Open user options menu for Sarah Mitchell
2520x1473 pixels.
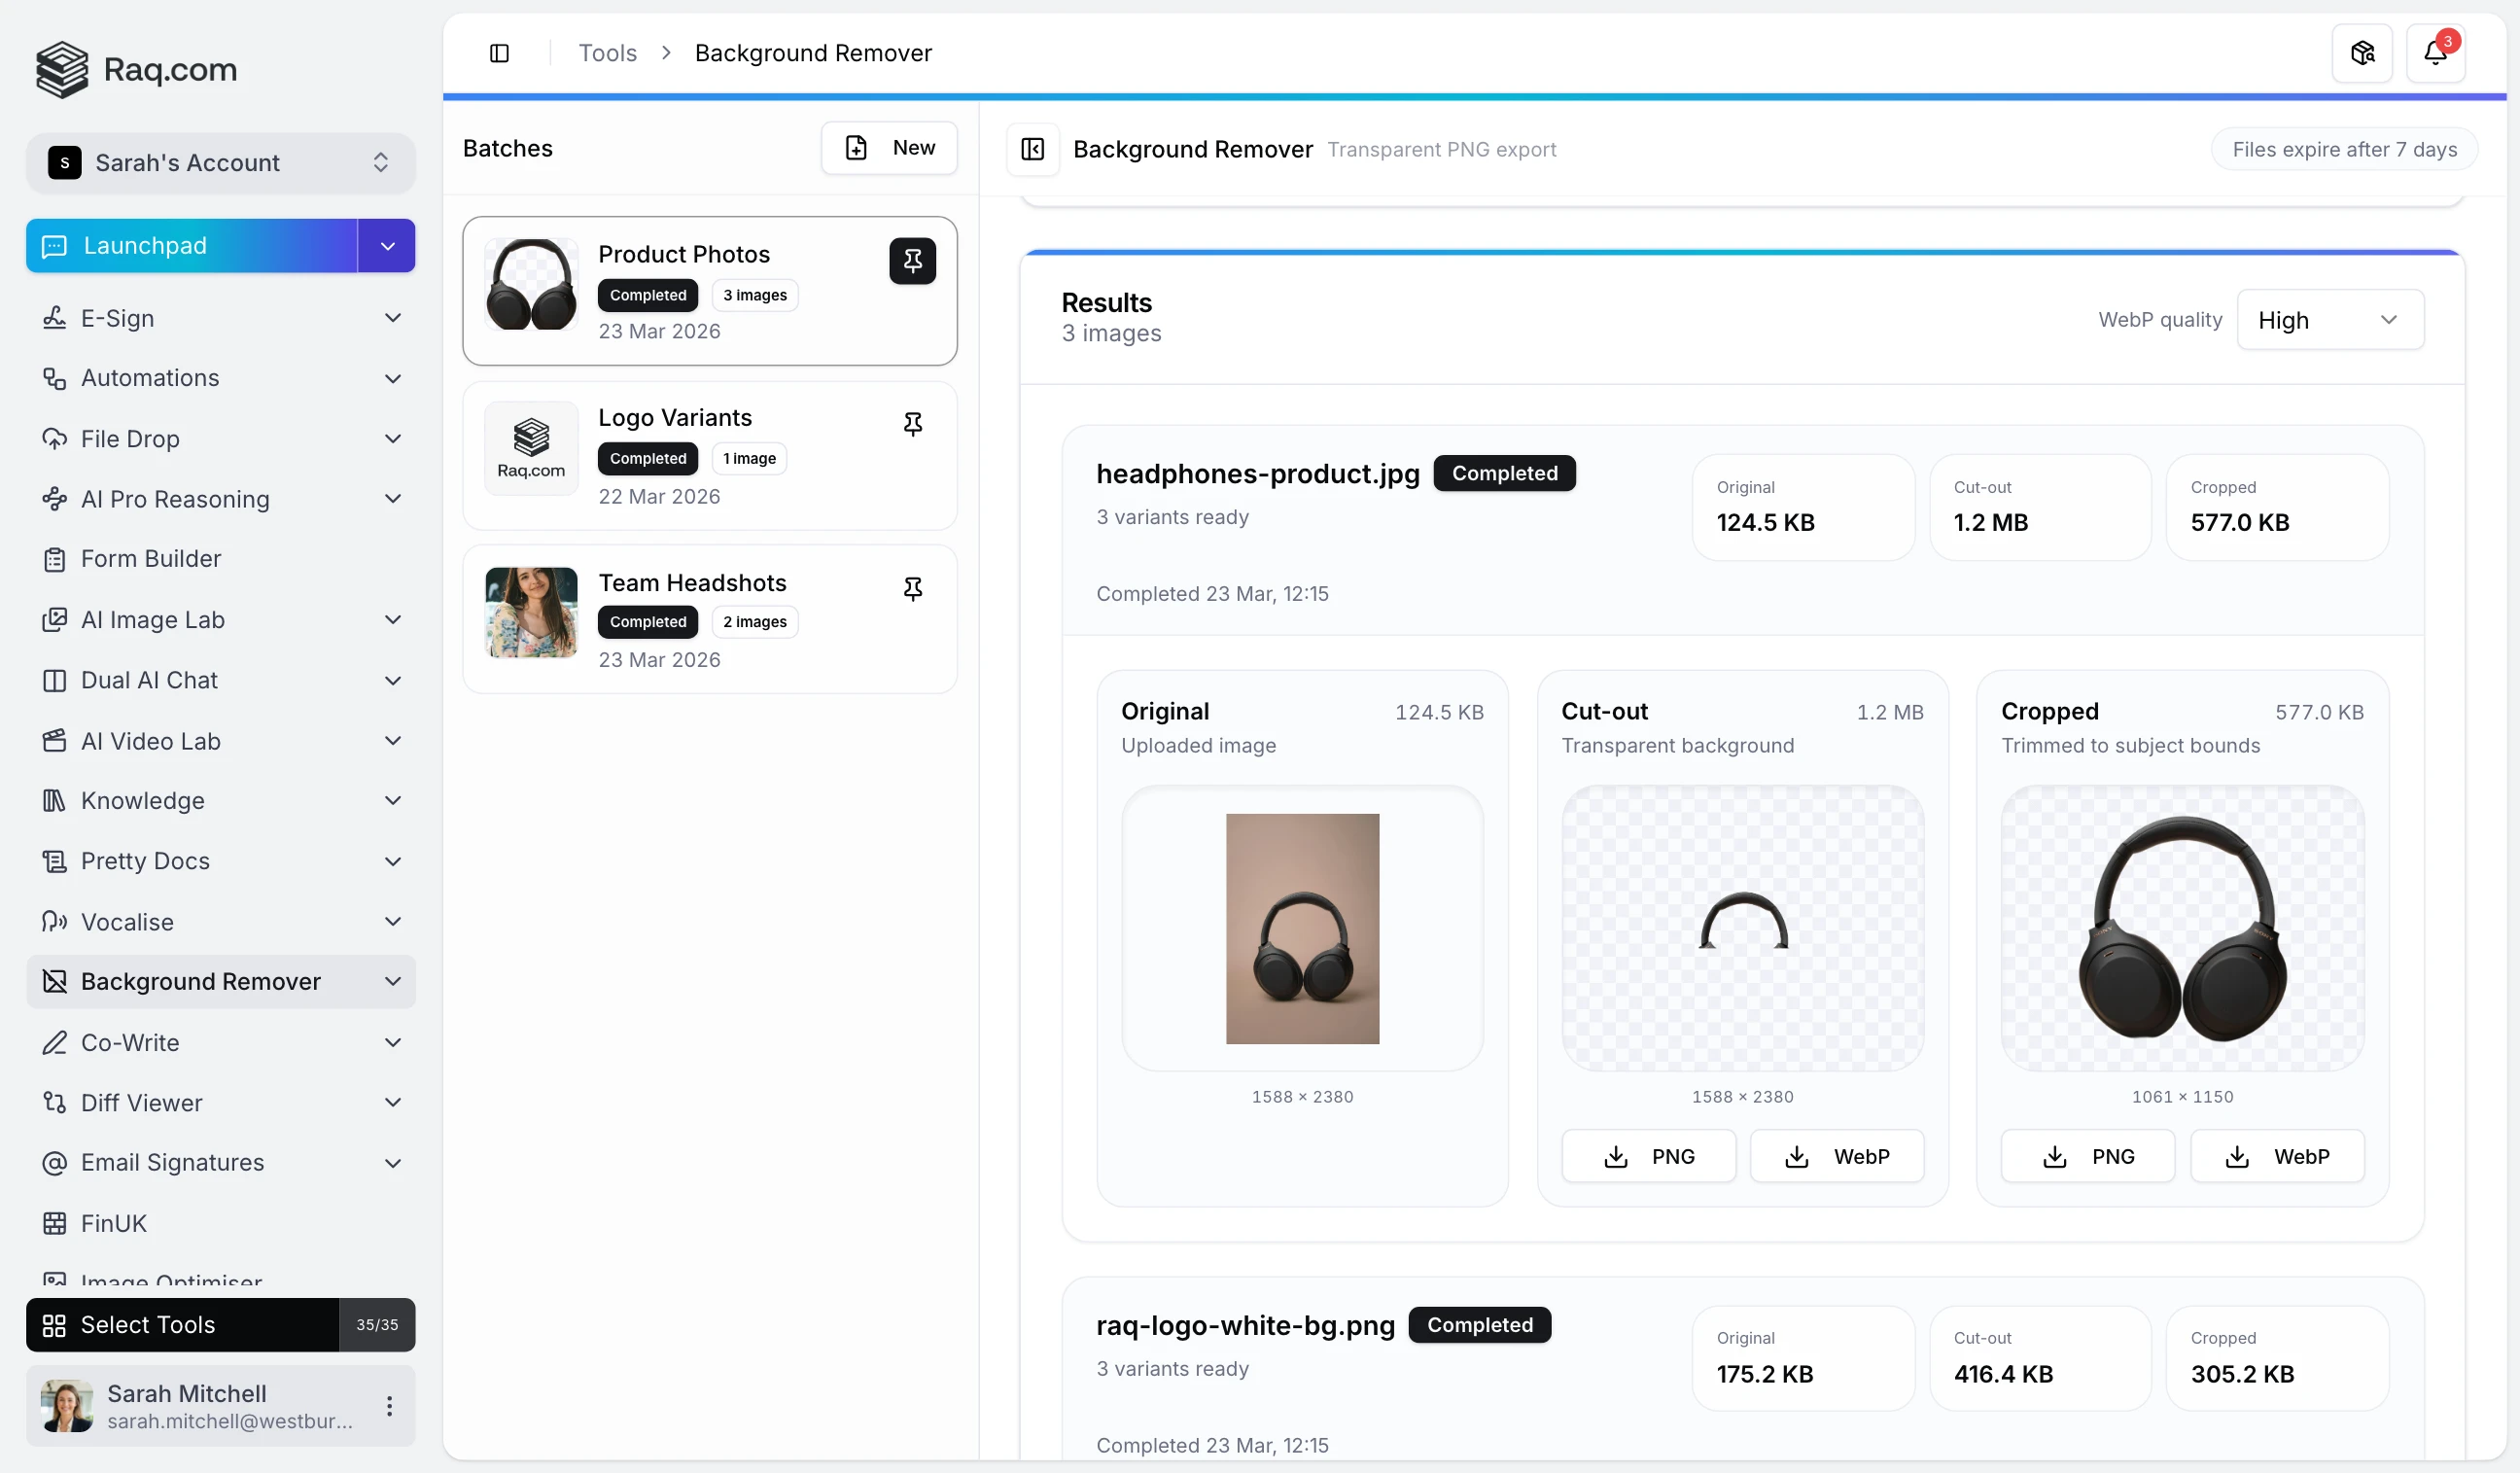(x=389, y=1406)
